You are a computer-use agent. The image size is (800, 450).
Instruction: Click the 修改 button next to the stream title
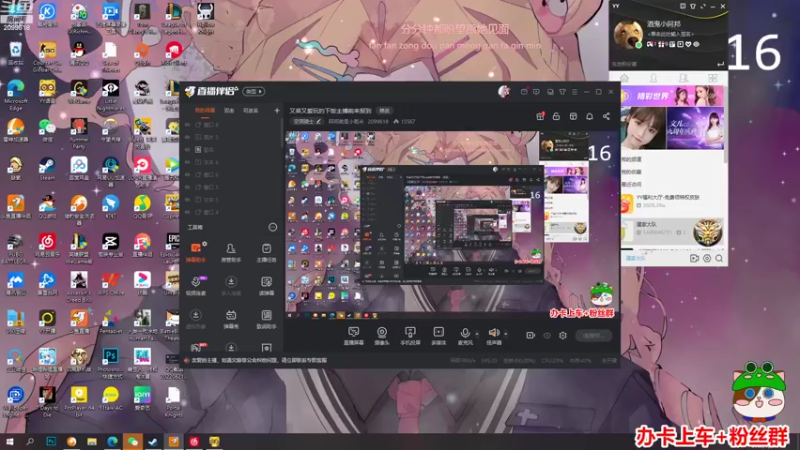coord(384,111)
